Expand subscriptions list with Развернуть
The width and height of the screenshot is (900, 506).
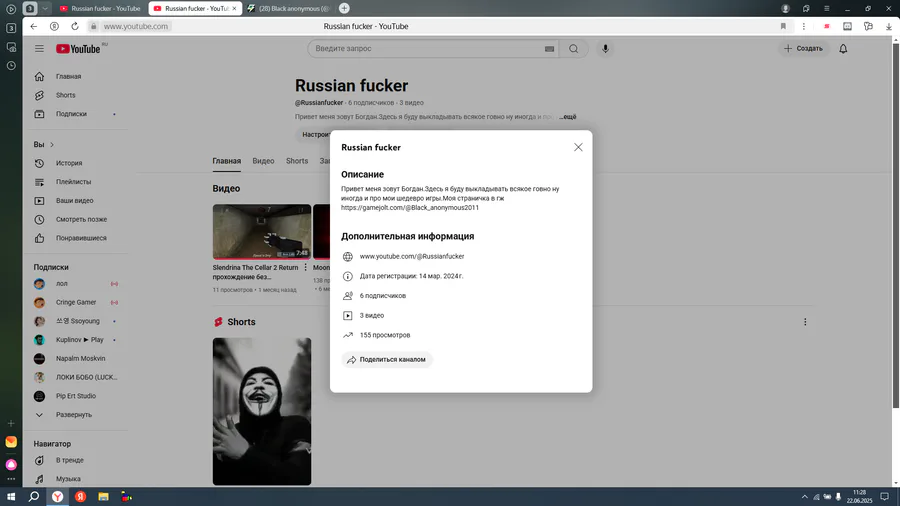click(x=75, y=415)
